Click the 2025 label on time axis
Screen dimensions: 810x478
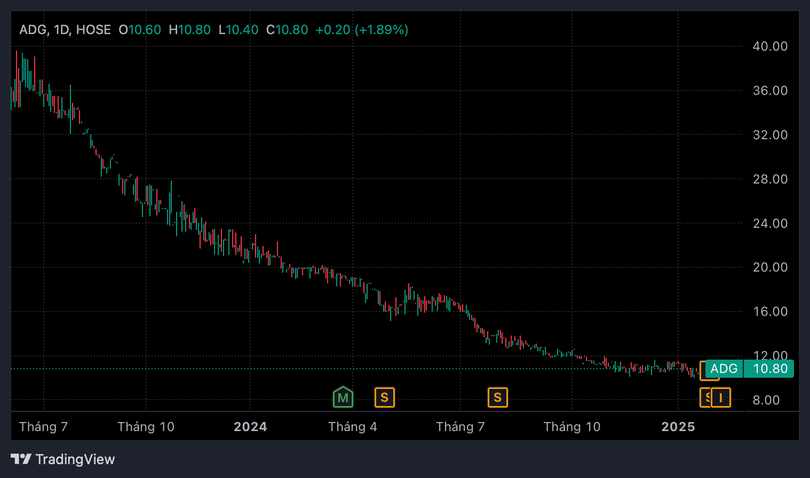coord(678,426)
